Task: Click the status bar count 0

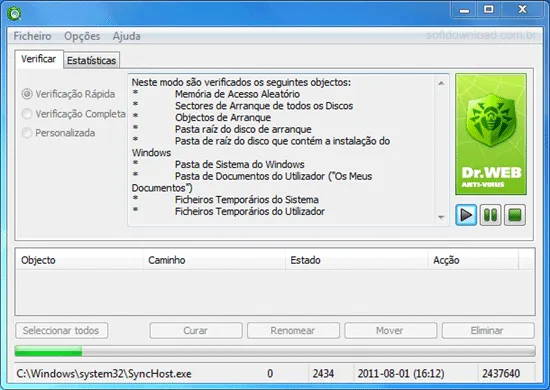Action: coord(270,374)
